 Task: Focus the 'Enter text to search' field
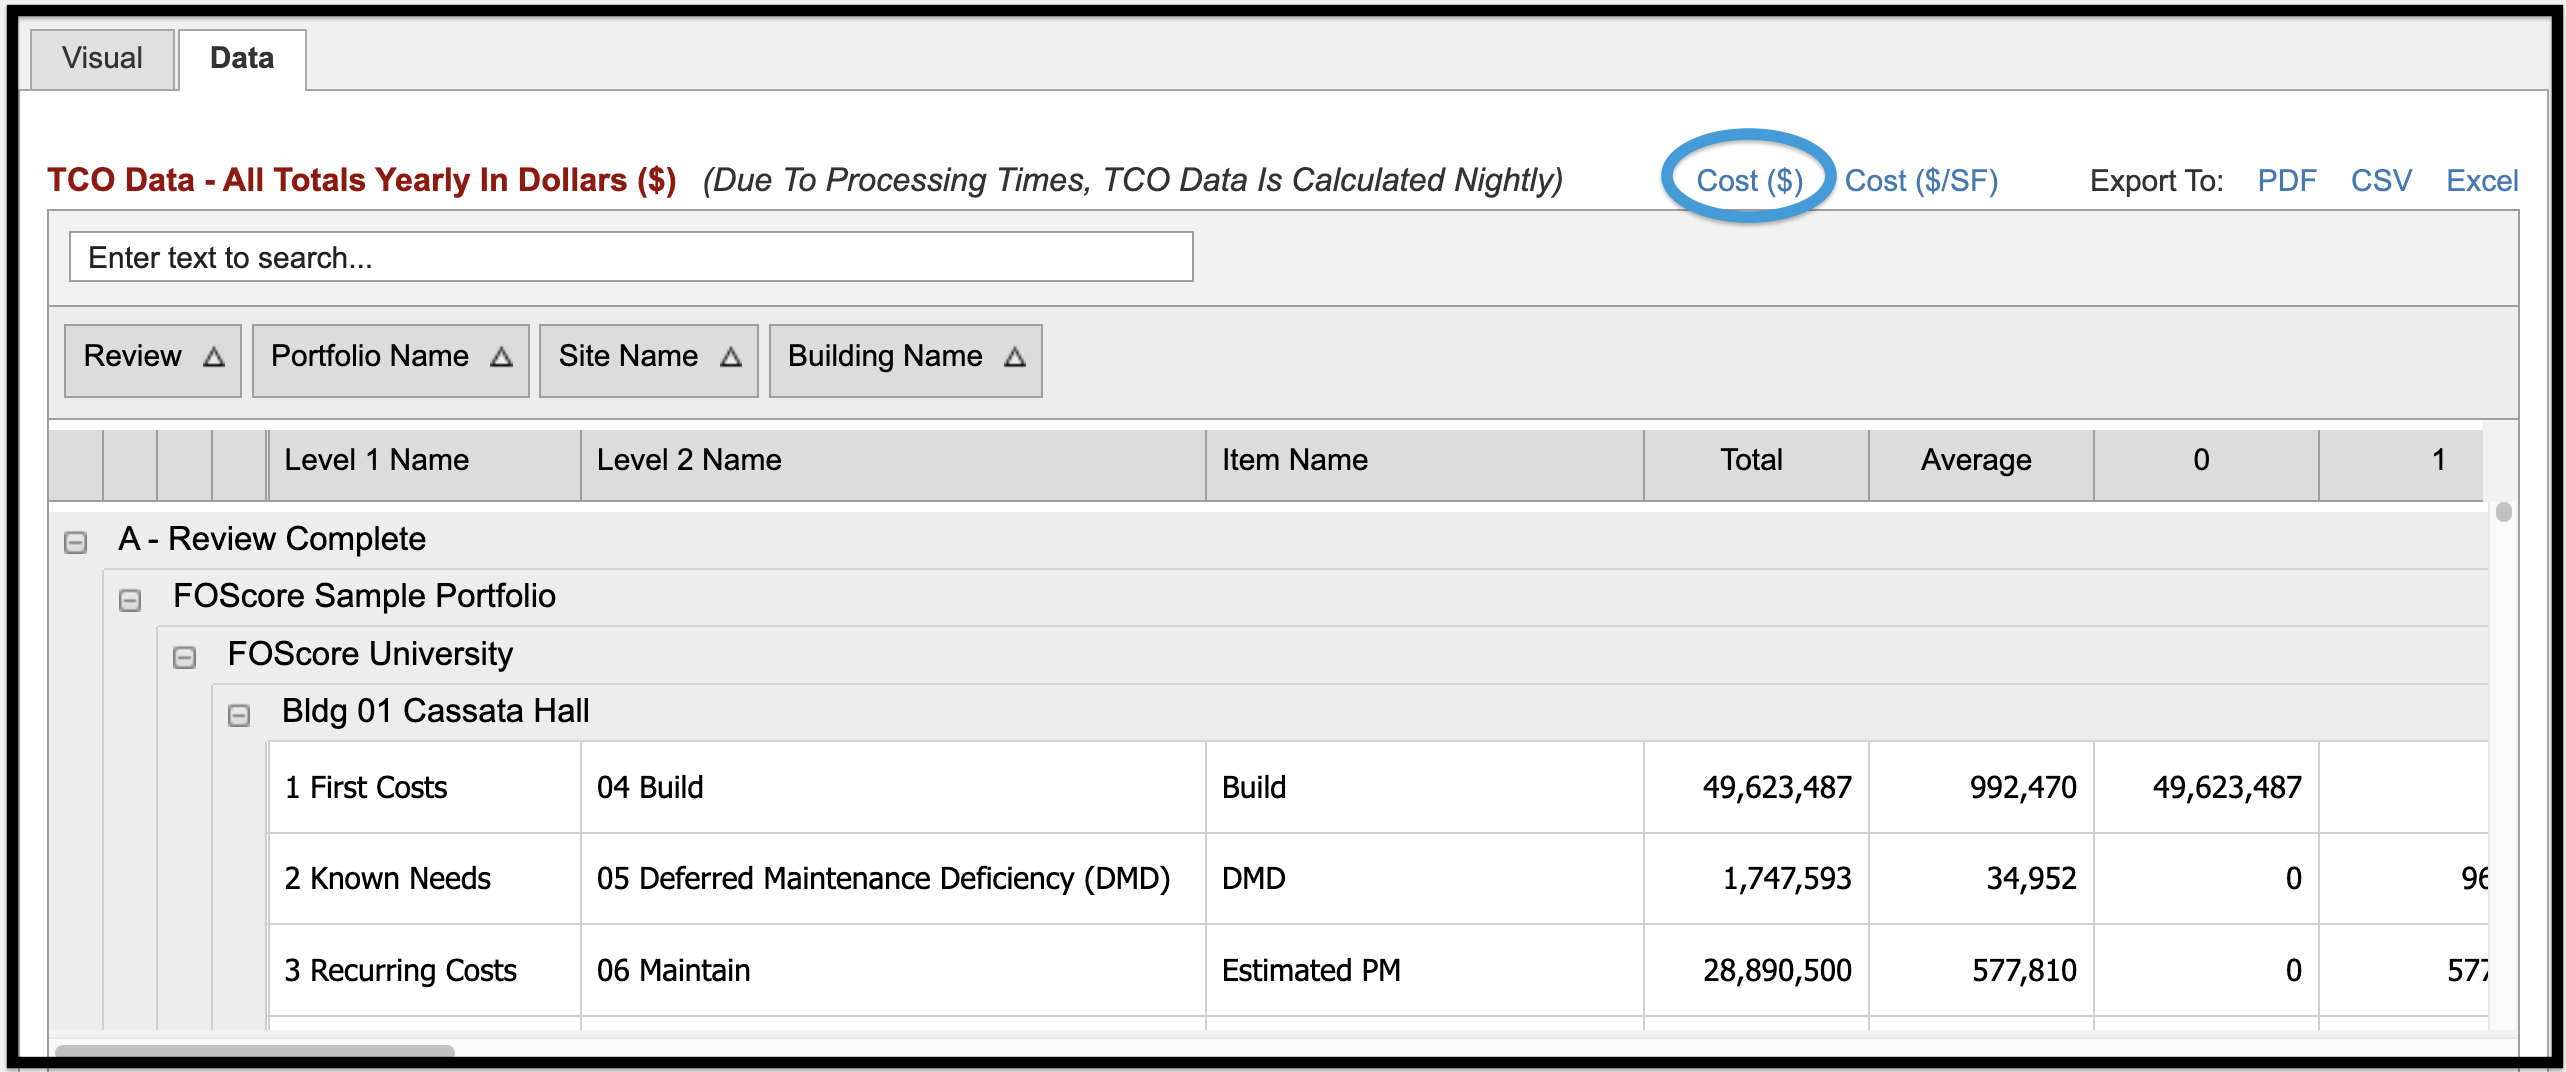pyautogui.click(x=631, y=257)
